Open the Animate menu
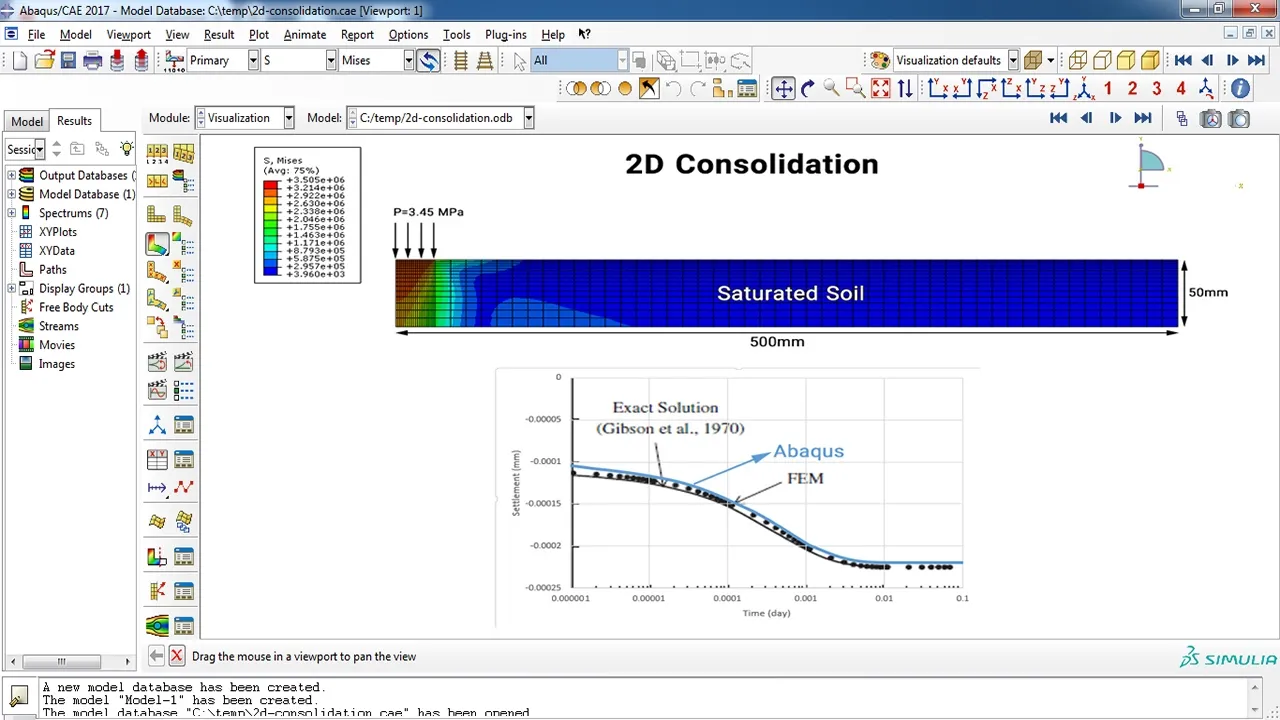 (305, 34)
